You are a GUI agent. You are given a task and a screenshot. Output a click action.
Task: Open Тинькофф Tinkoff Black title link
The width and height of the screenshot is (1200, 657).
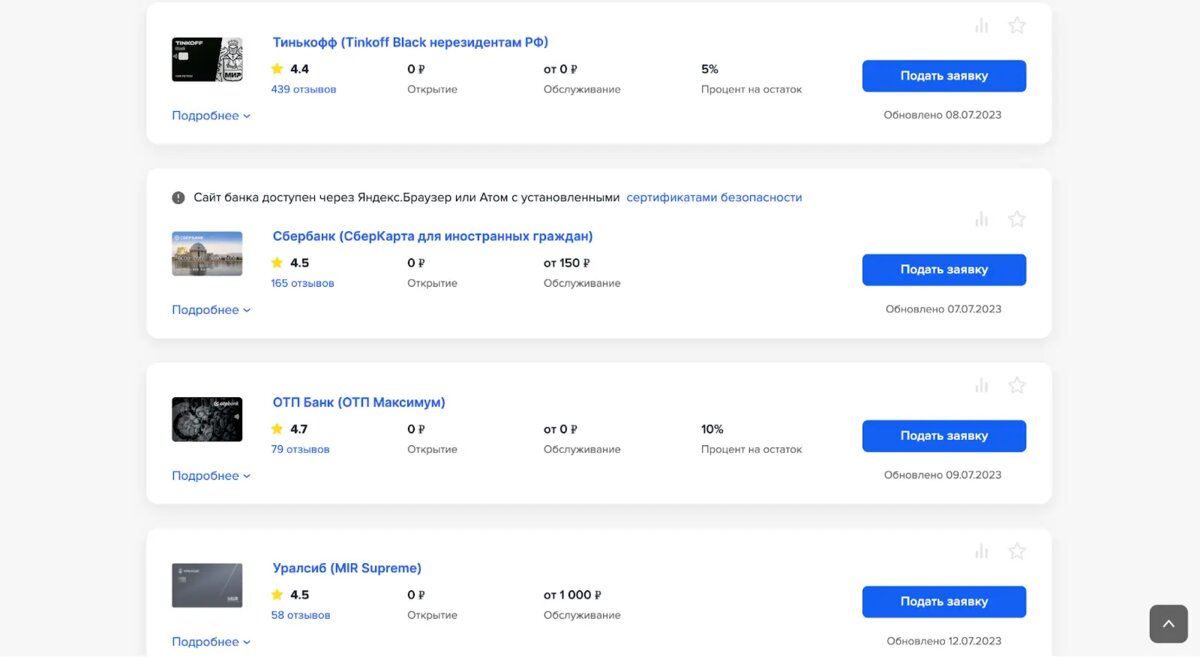410,42
